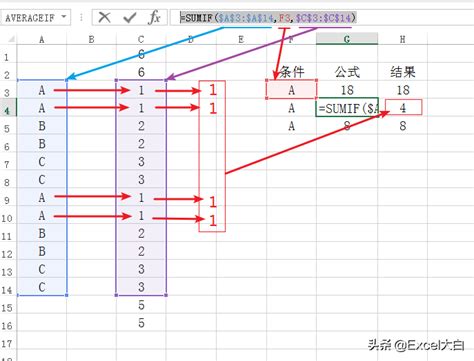This screenshot has height=361, width=474.
Task: Click cell H4 showing 4
Action: [x=403, y=107]
